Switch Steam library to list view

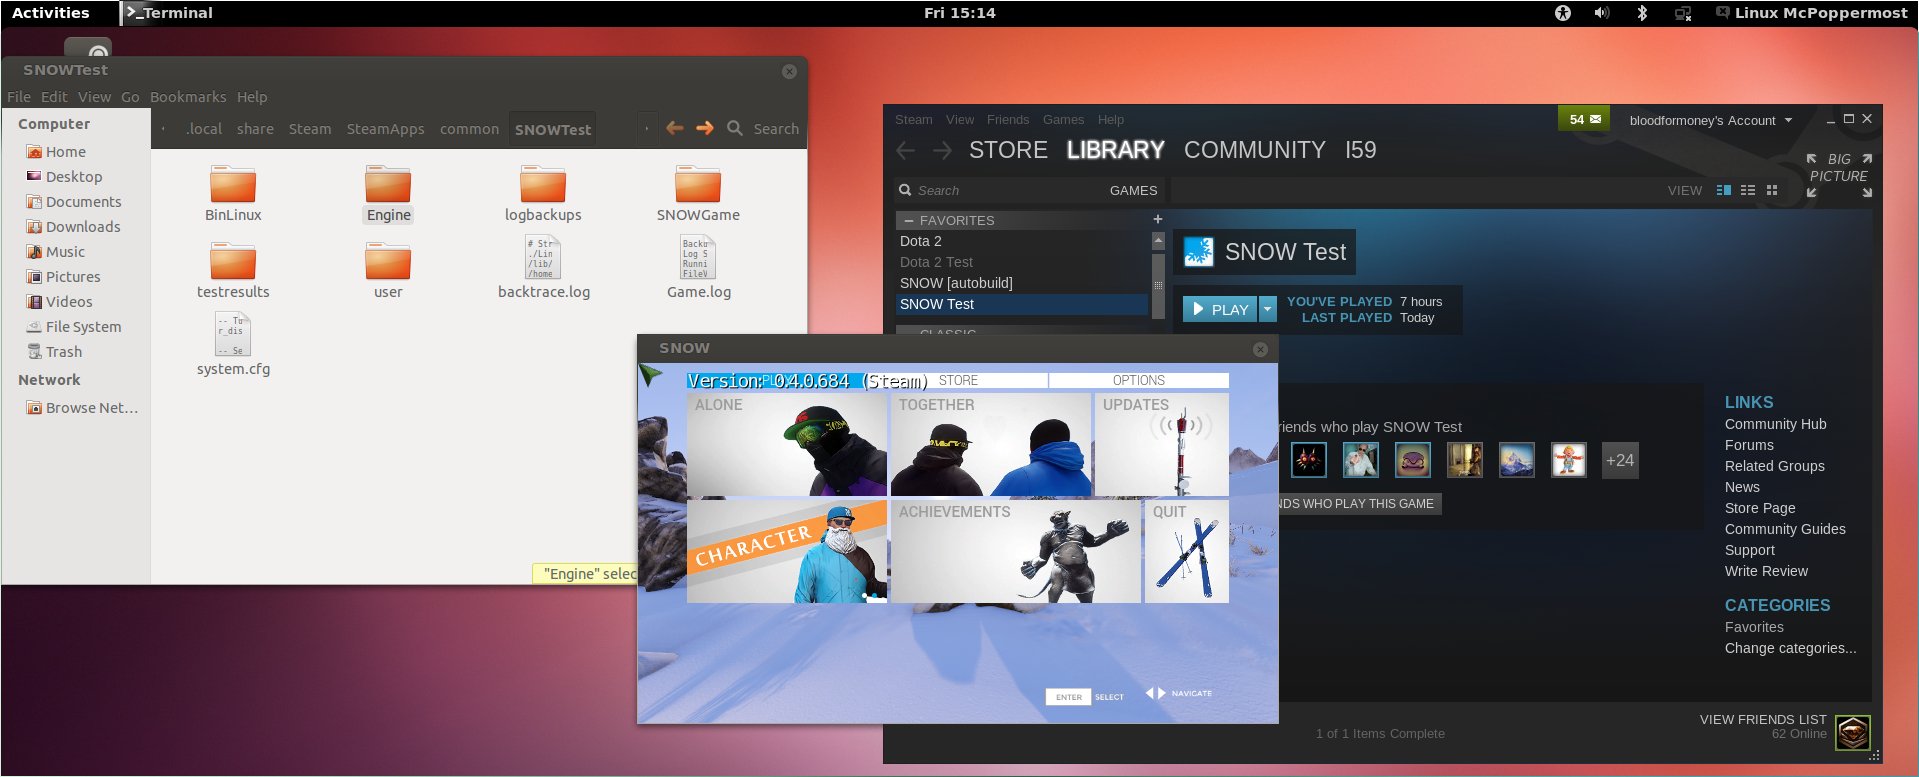1748,190
